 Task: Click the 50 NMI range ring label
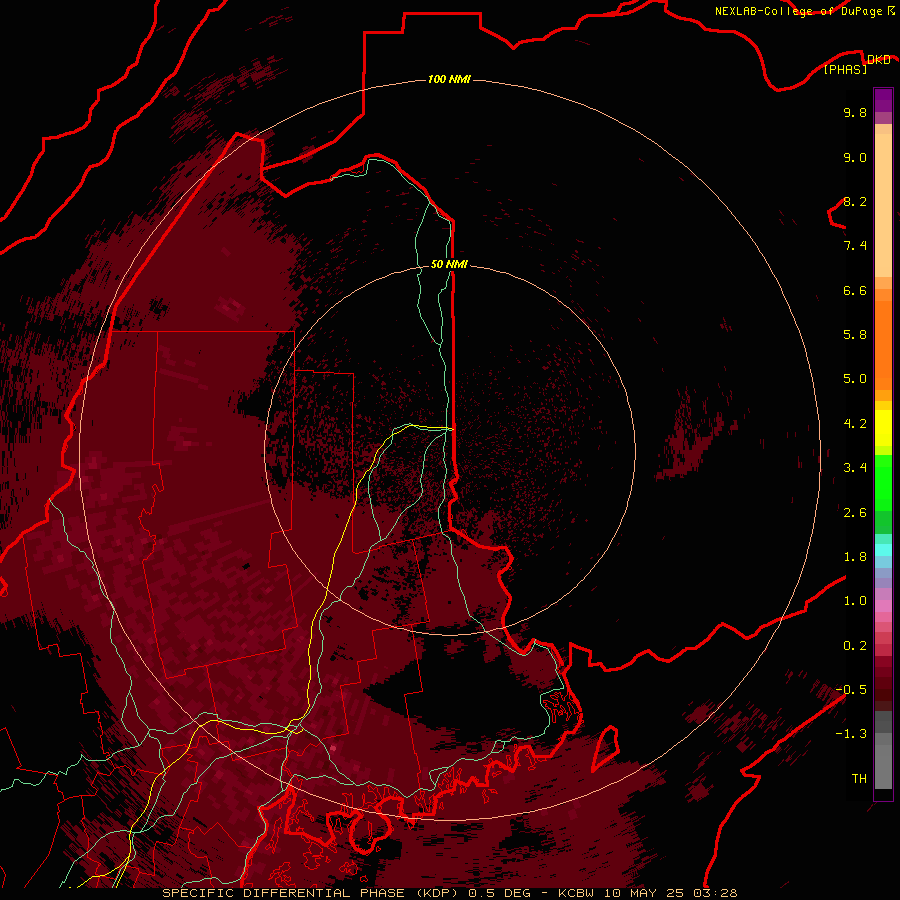pyautogui.click(x=449, y=264)
